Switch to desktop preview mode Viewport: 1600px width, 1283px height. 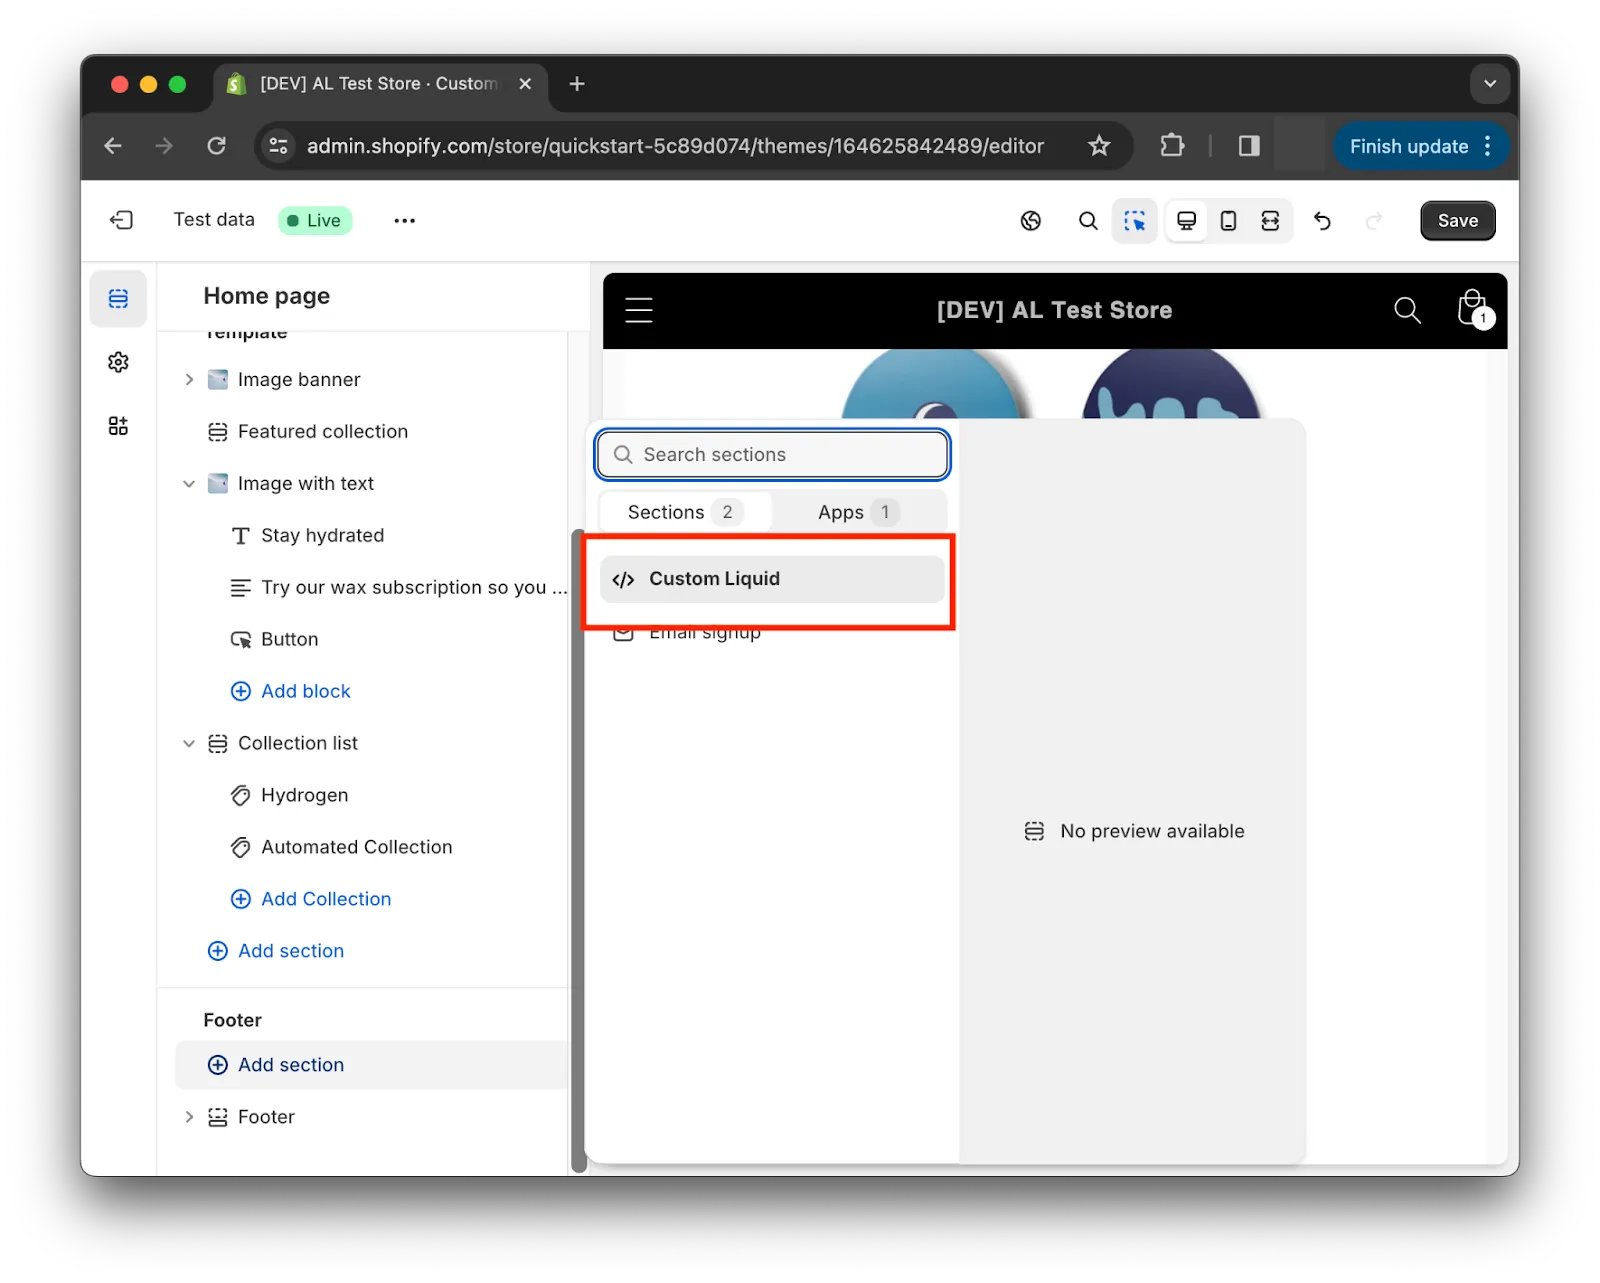(x=1186, y=221)
